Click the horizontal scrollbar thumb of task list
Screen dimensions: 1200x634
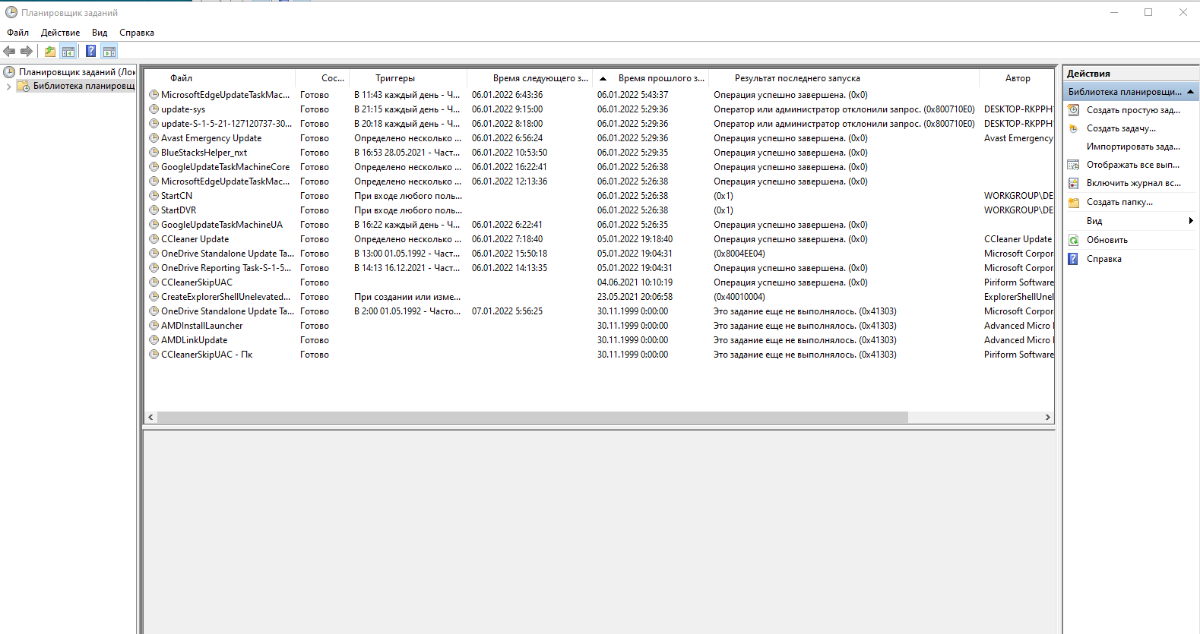(x=532, y=417)
